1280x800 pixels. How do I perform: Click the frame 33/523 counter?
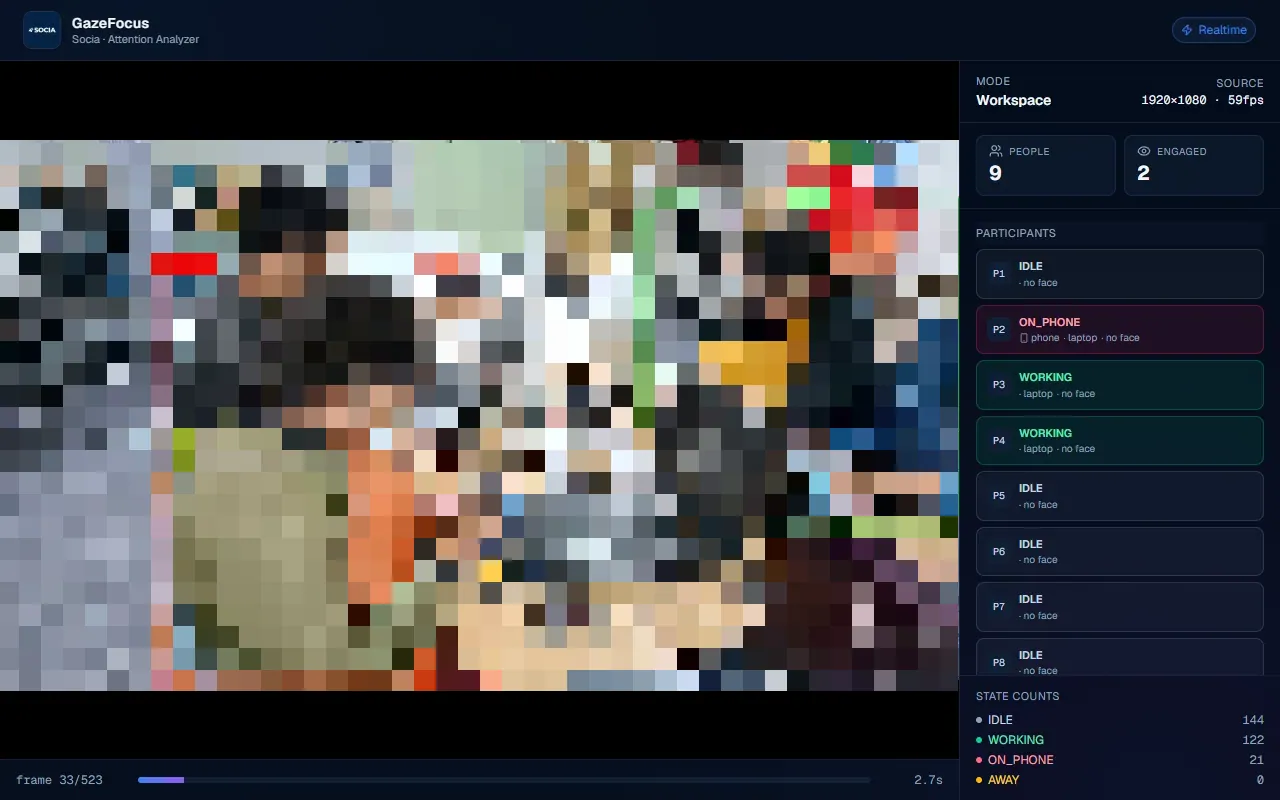[59, 780]
